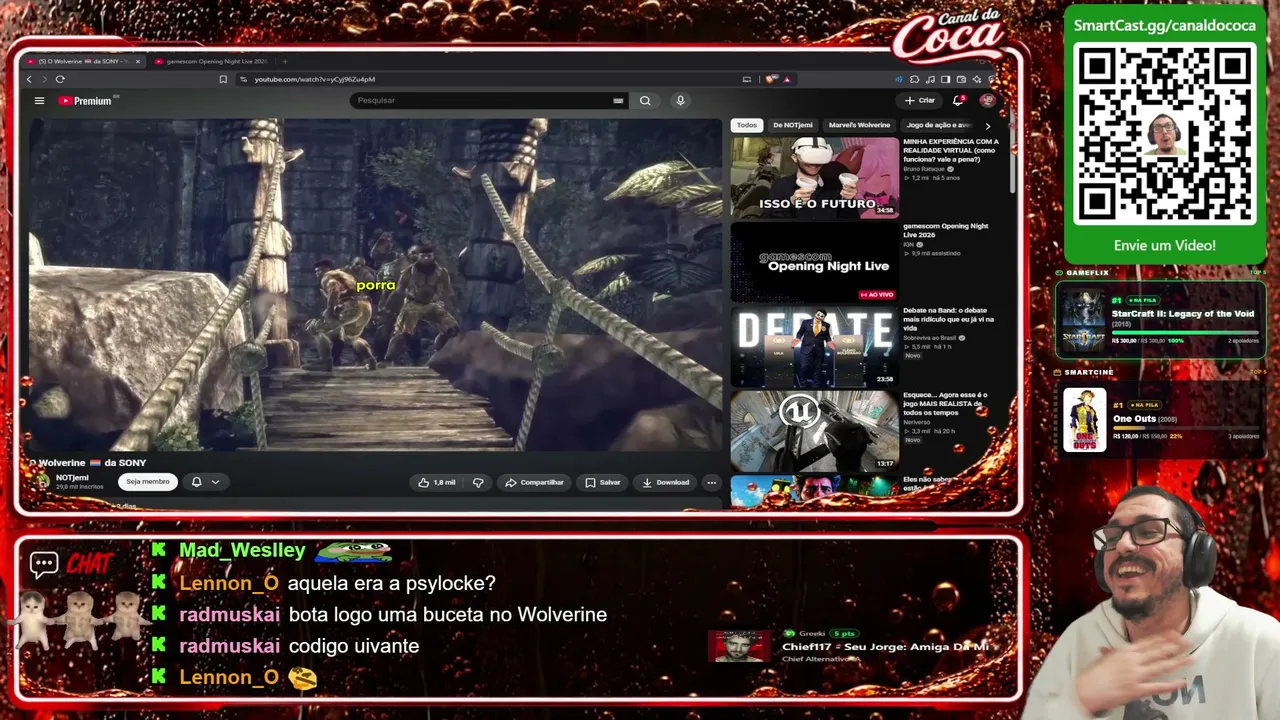
Task: Click the 'IGN' channel name under gamescom
Action: click(909, 244)
